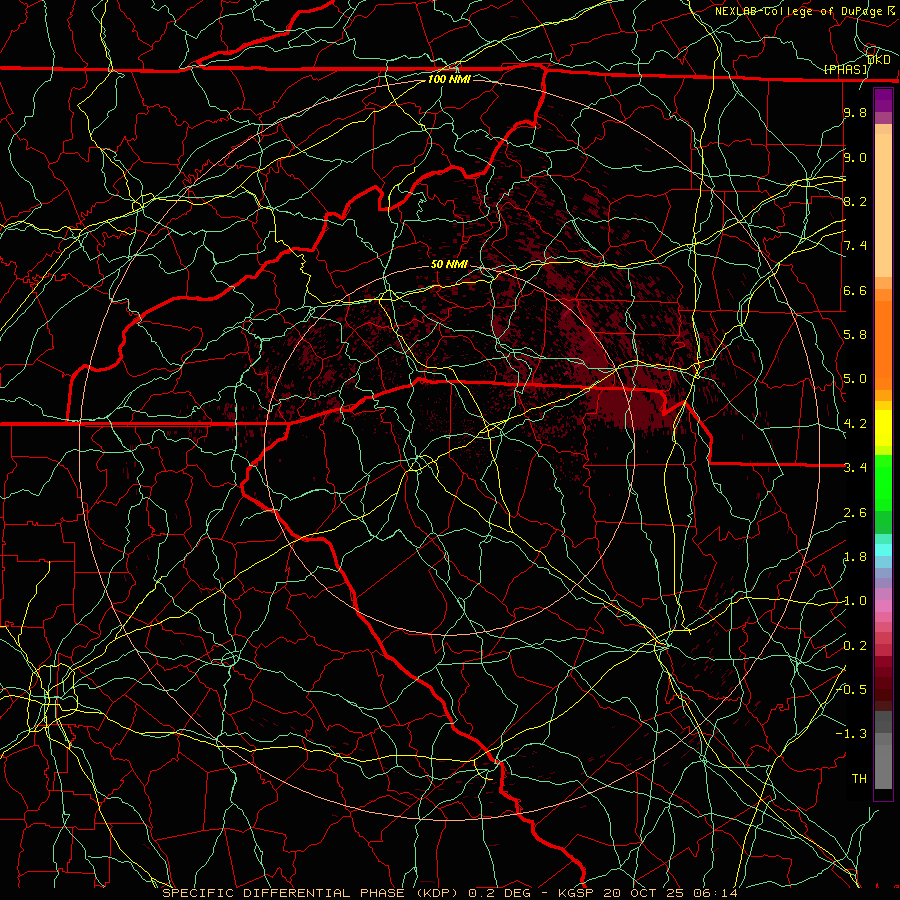This screenshot has width=900, height=900.
Task: Click the 3.4 scale value
Action: (855, 468)
